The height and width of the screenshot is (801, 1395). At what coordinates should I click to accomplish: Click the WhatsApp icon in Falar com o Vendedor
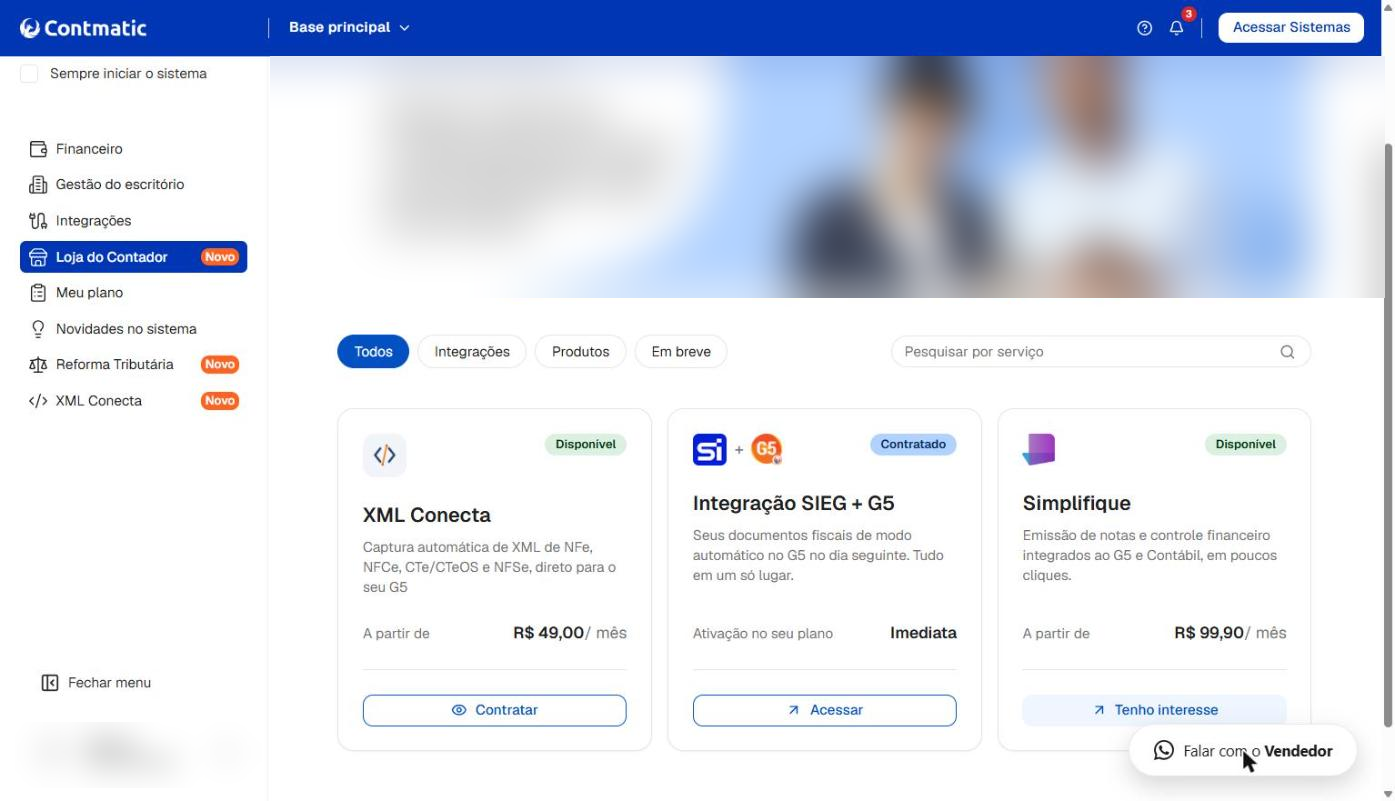(1164, 750)
